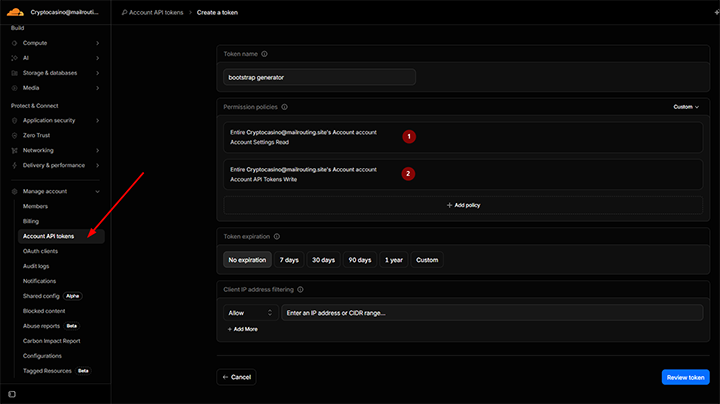Open the Allow filter dropdown
This screenshot has height=404, width=720.
(x=250, y=313)
